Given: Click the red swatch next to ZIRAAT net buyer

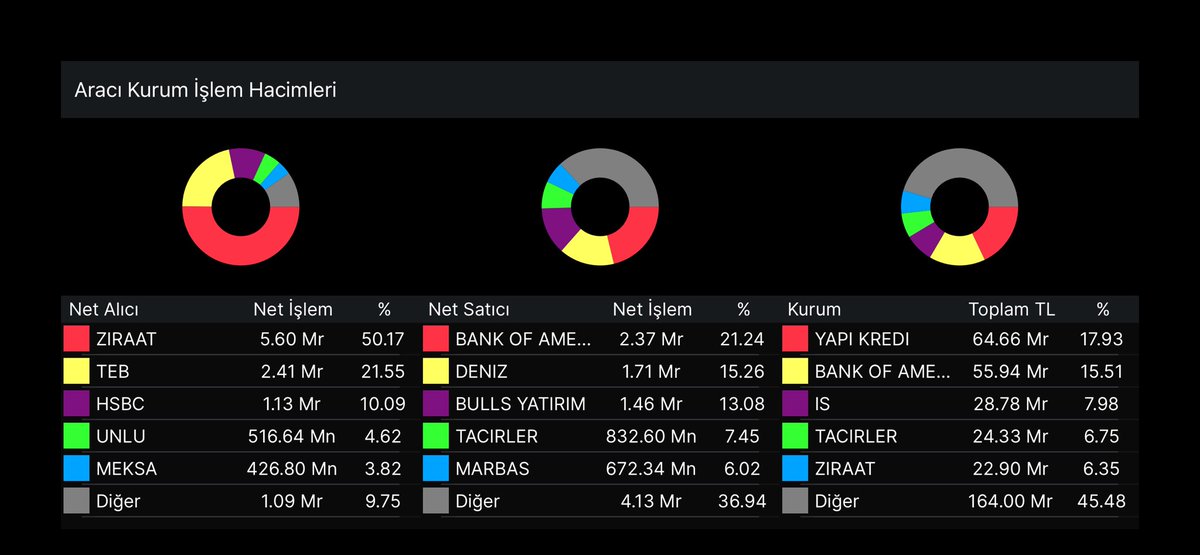Looking at the screenshot, I should [x=76, y=339].
